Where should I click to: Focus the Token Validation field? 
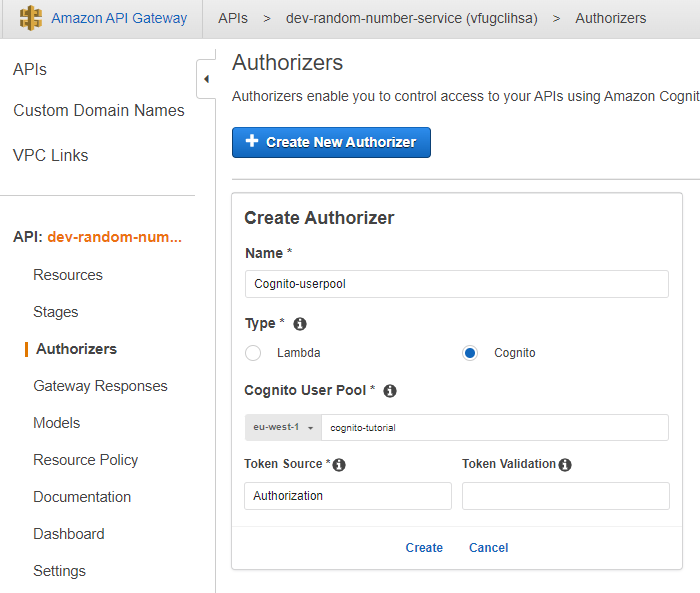pyautogui.click(x=566, y=496)
